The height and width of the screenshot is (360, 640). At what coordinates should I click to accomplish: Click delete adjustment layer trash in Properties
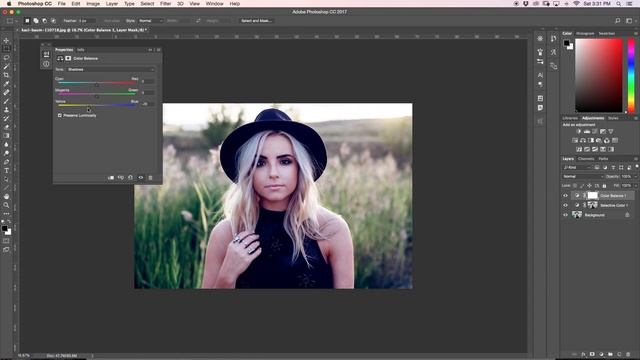150,178
